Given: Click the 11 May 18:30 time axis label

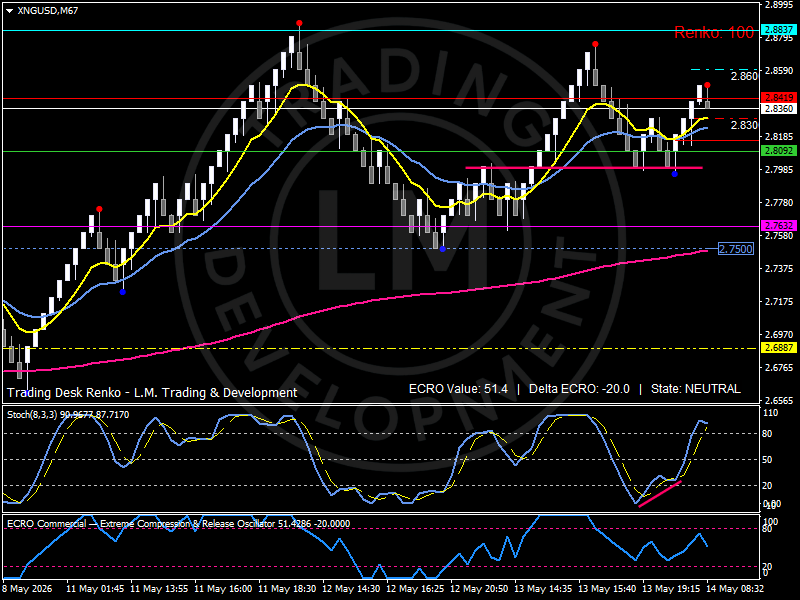Looking at the screenshot, I should click(287, 588).
